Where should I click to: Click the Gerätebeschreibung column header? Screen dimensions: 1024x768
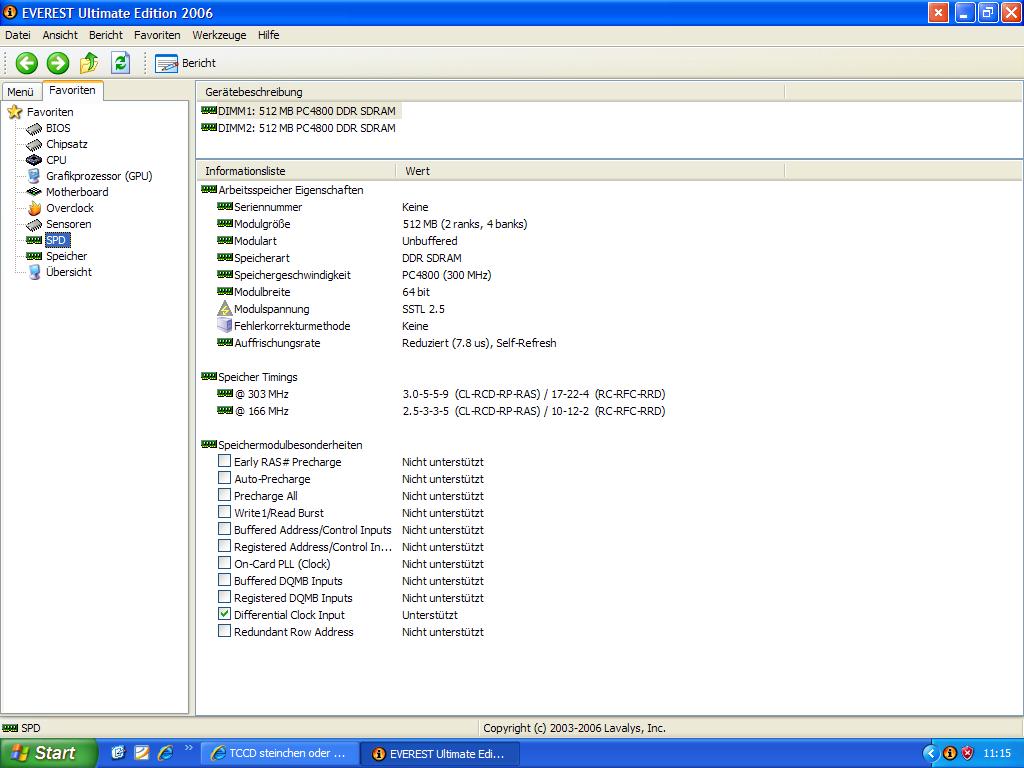click(490, 92)
